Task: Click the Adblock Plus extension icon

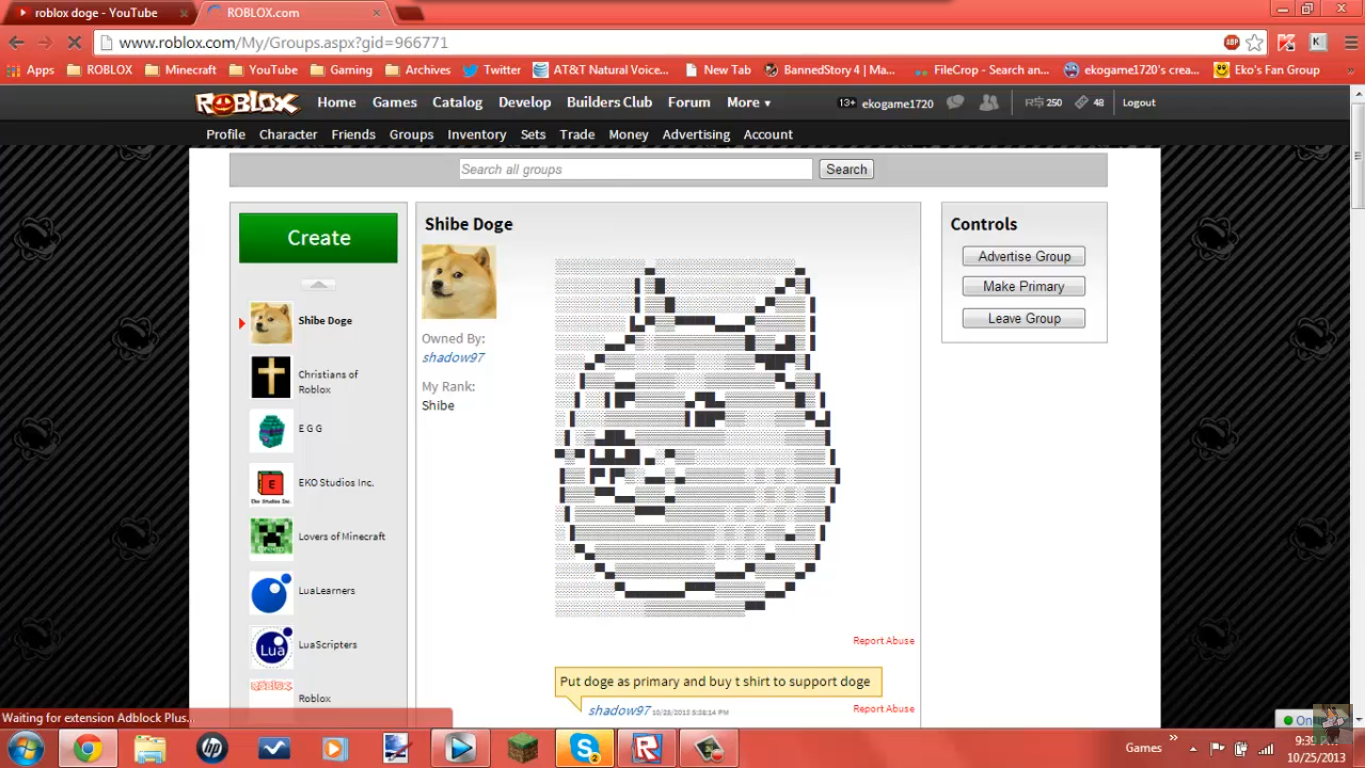Action: click(1231, 43)
